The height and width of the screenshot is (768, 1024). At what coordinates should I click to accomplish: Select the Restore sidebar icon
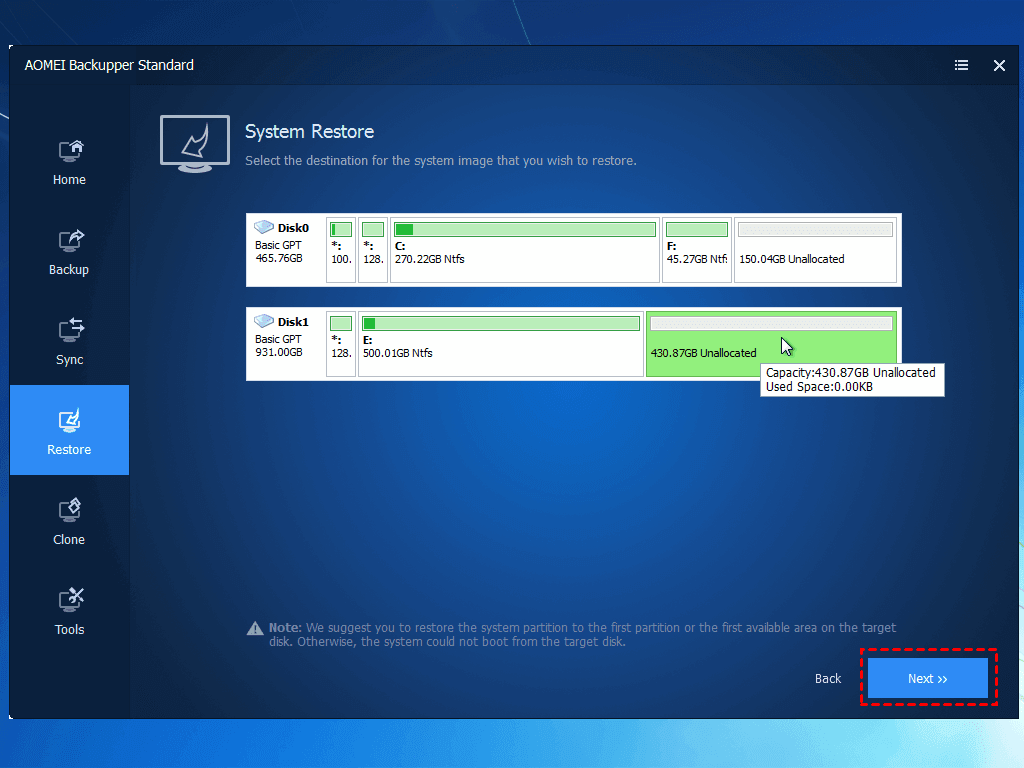coord(69,421)
